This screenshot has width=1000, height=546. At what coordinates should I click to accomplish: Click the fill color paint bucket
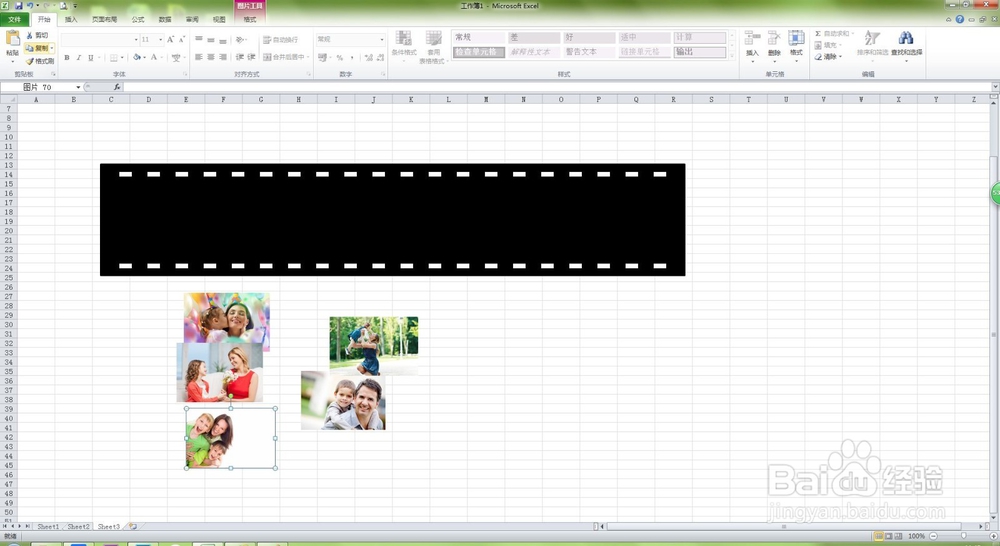click(136, 57)
